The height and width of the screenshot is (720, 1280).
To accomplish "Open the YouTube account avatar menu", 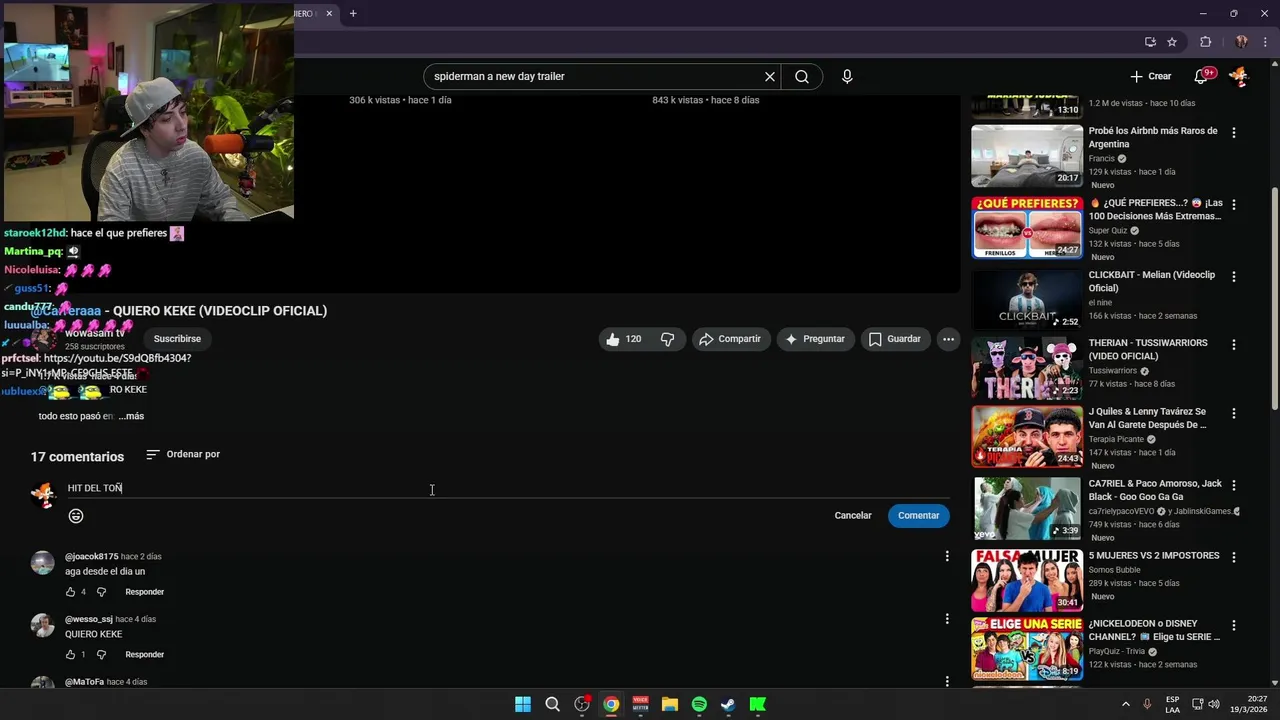I will [1238, 76].
